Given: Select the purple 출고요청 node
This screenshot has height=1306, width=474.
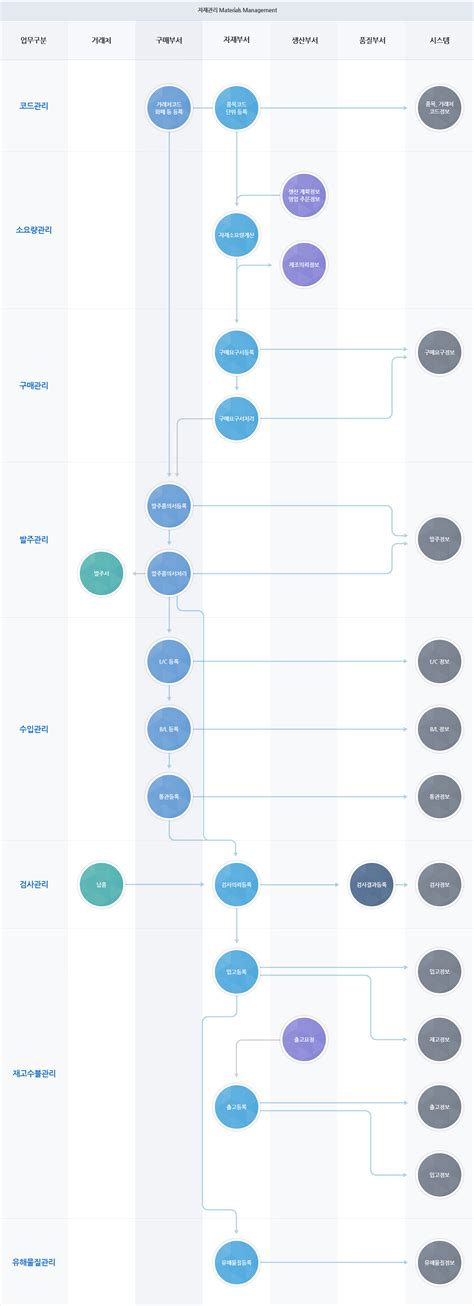Looking at the screenshot, I should [304, 1040].
